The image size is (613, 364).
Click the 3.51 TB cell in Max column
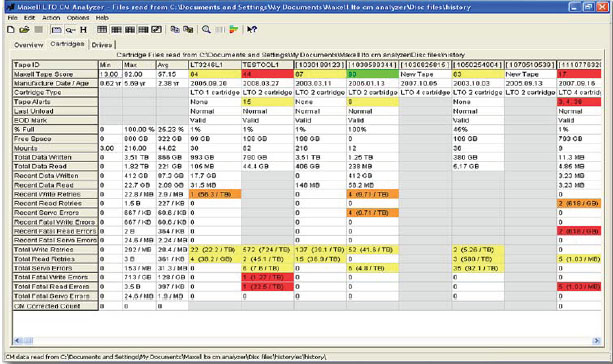pos(139,157)
